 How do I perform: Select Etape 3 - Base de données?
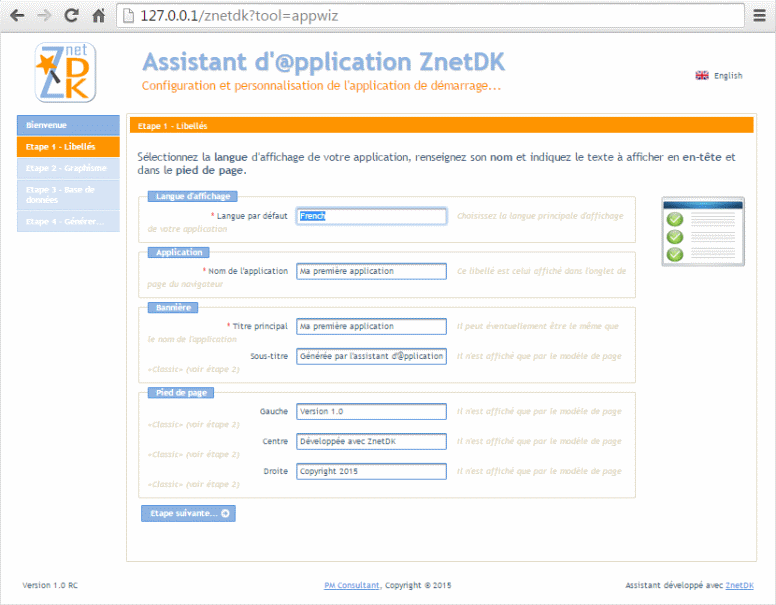[x=68, y=195]
